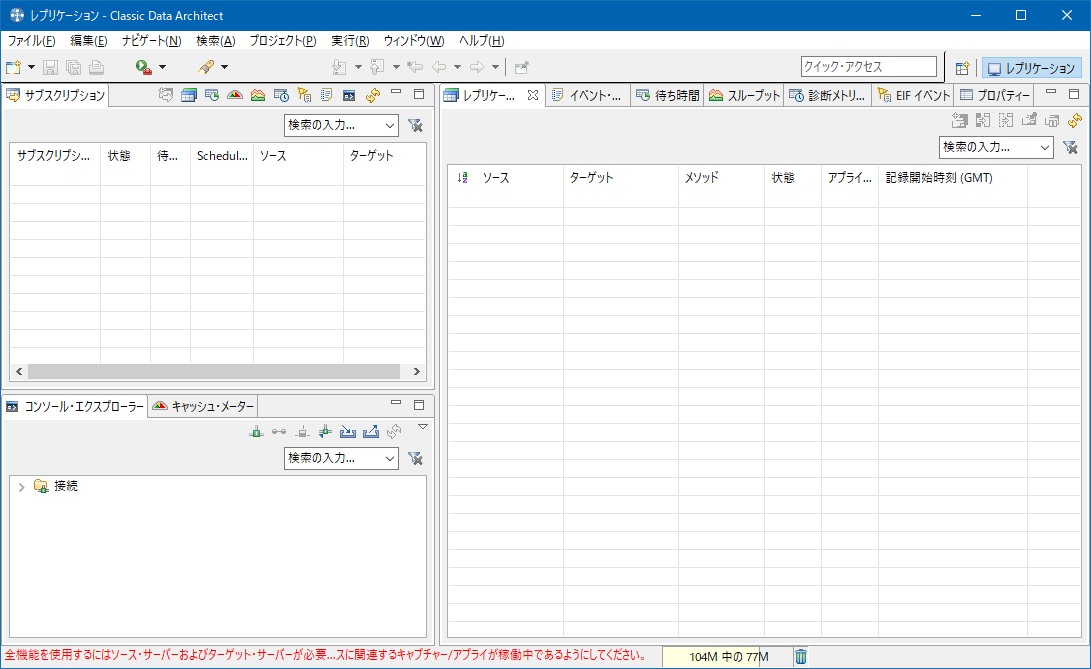Click the flashlight search icon in toolbar
The width and height of the screenshot is (1091, 669).
(x=206, y=68)
